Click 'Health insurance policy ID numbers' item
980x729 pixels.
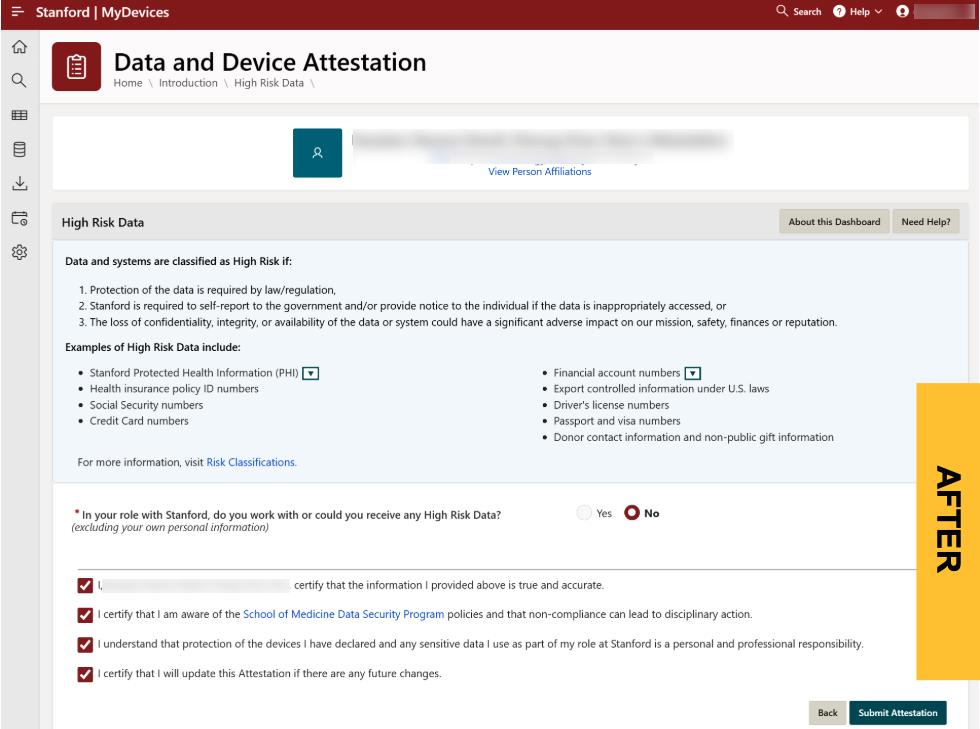(x=174, y=389)
